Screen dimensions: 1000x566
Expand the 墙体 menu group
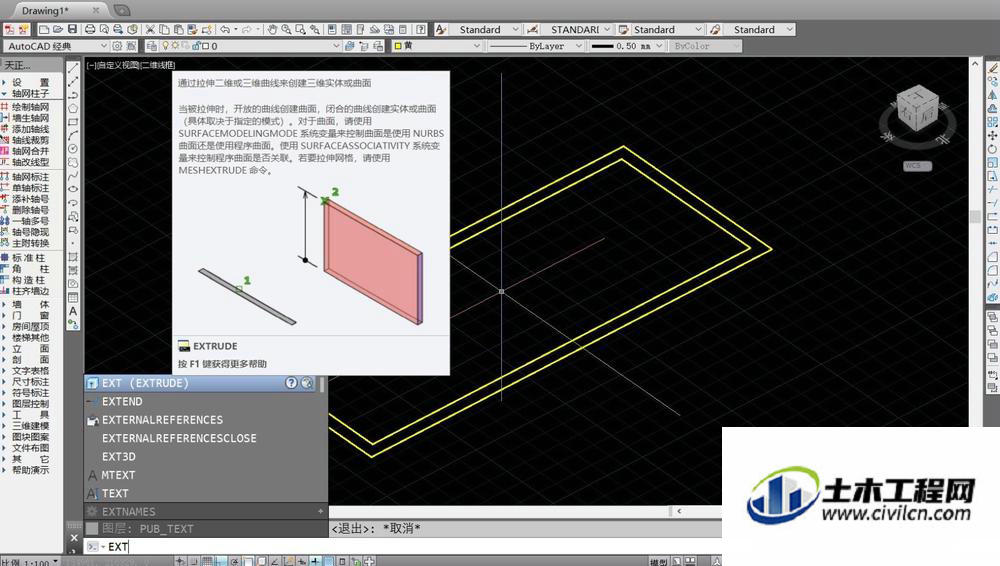click(30, 304)
